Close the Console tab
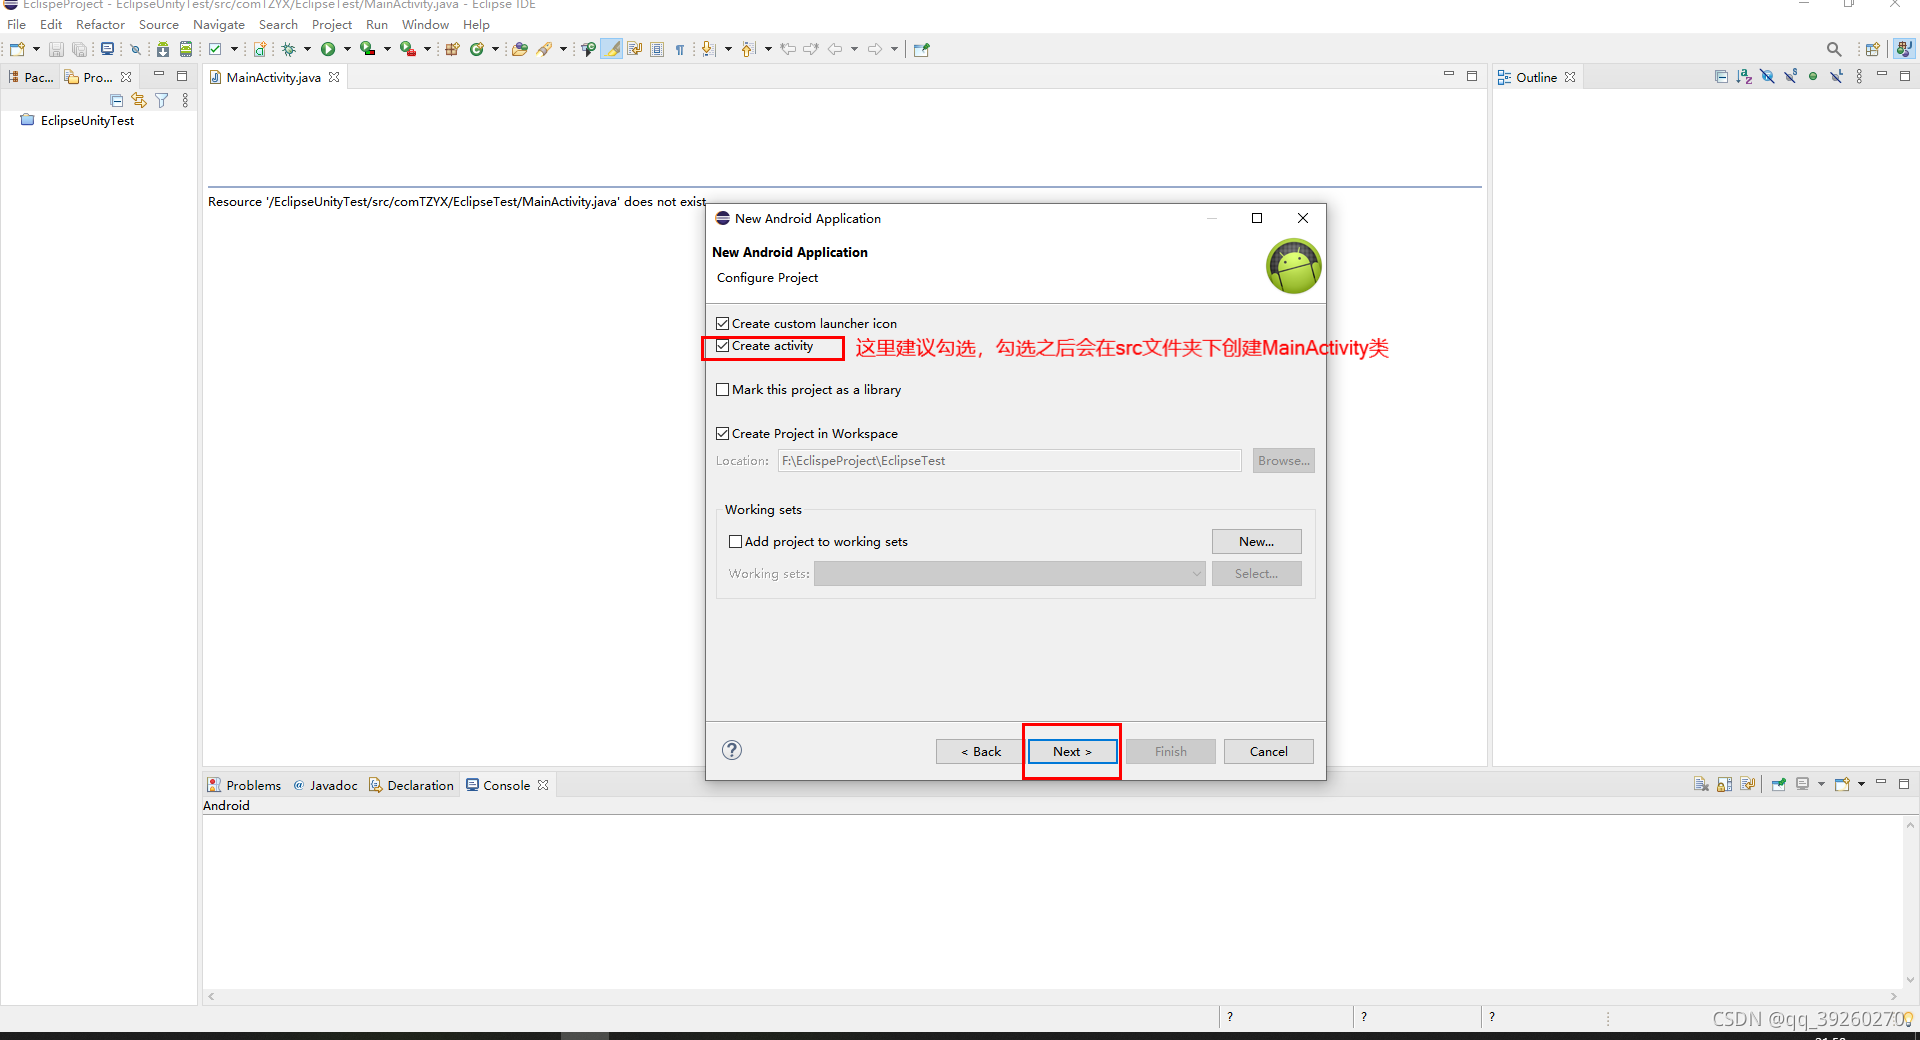Screen dimensions: 1920x1040 (x=543, y=785)
